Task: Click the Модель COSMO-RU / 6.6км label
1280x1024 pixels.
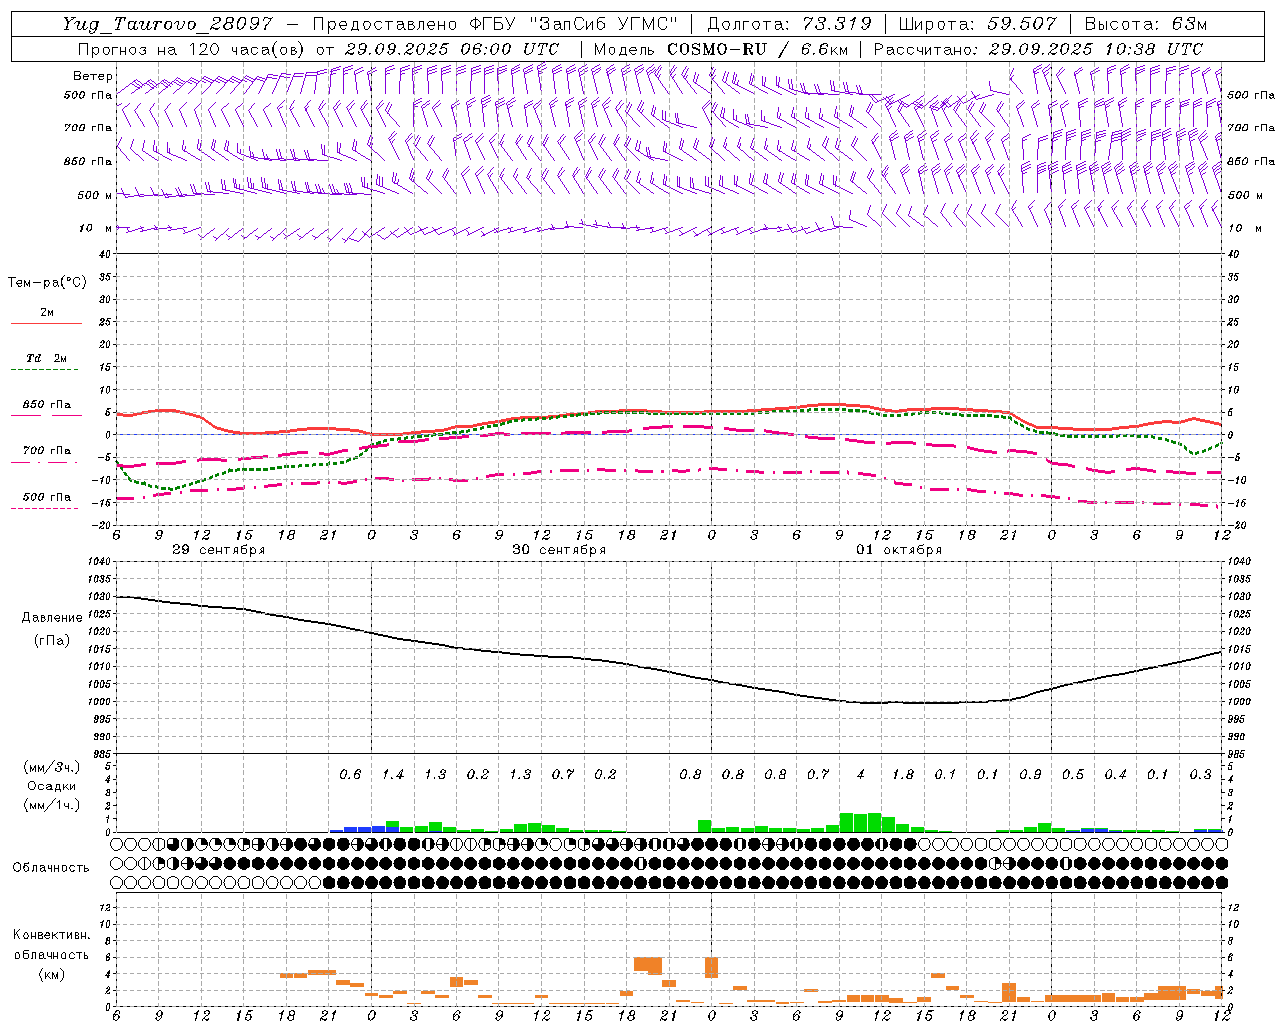Action: click(x=721, y=49)
